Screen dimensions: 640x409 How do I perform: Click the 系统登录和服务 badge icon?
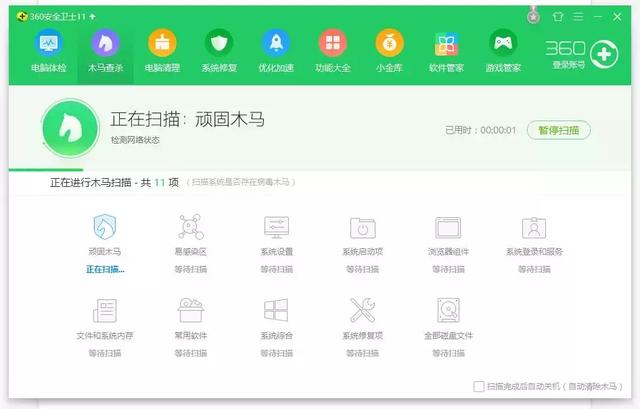pos(534,228)
